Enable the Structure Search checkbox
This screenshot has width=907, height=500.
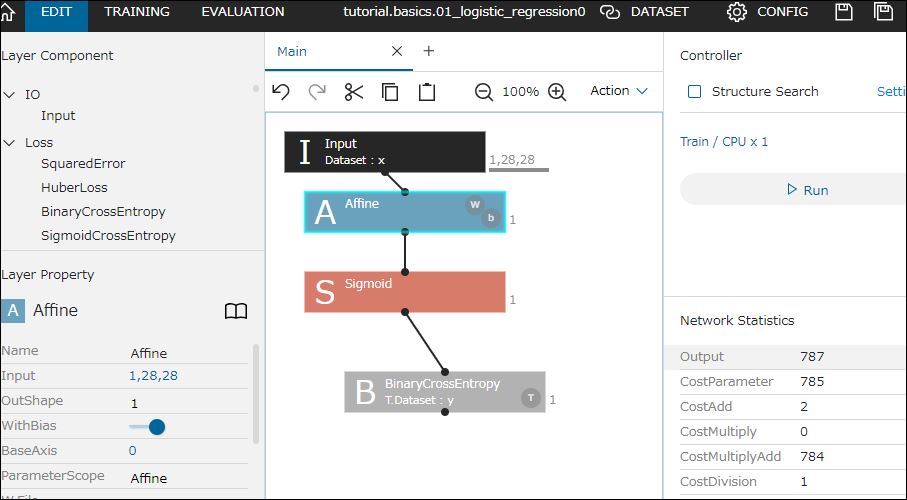pyautogui.click(x=694, y=91)
